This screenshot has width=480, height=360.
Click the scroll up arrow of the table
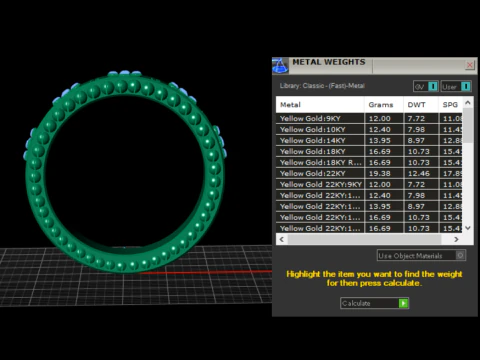pos(468,103)
